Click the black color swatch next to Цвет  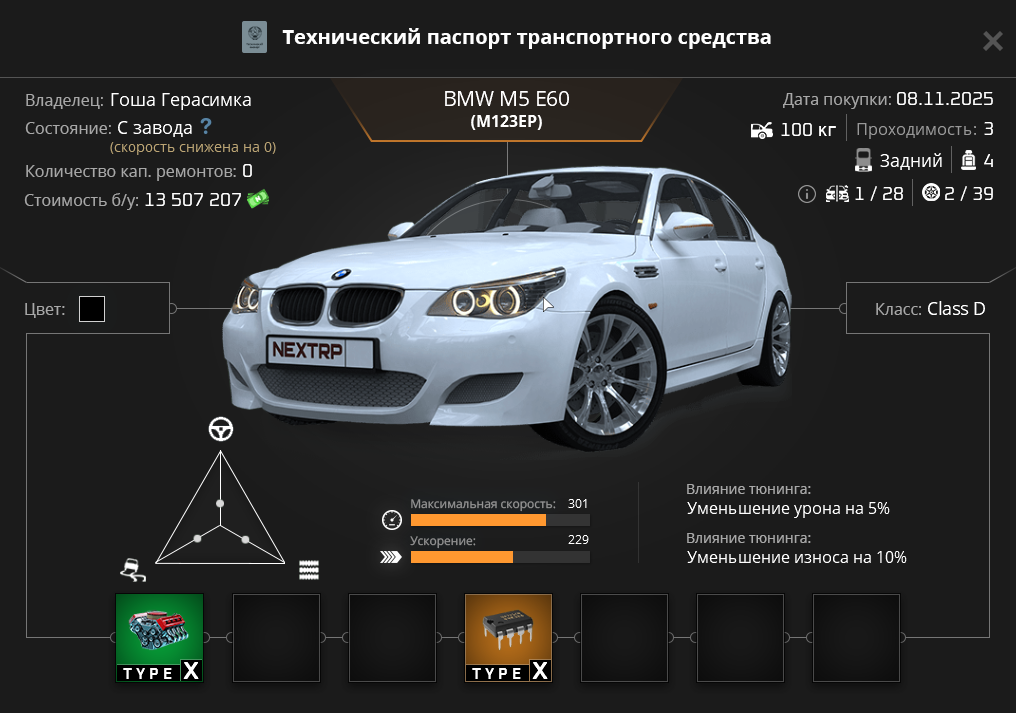pos(92,309)
